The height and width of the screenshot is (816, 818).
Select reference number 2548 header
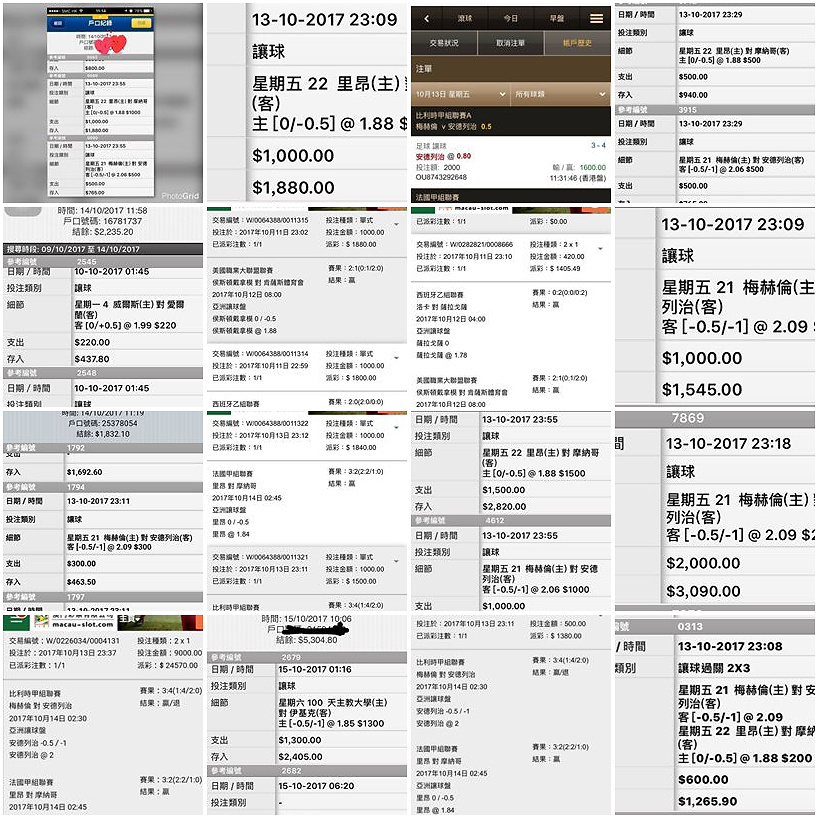pos(103,373)
